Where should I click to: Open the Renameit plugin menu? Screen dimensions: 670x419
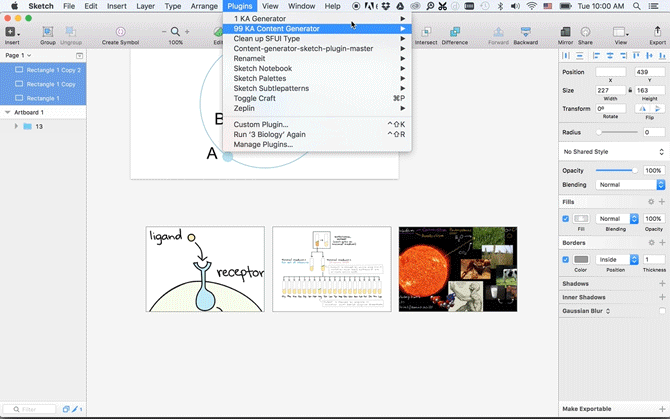click(317, 59)
